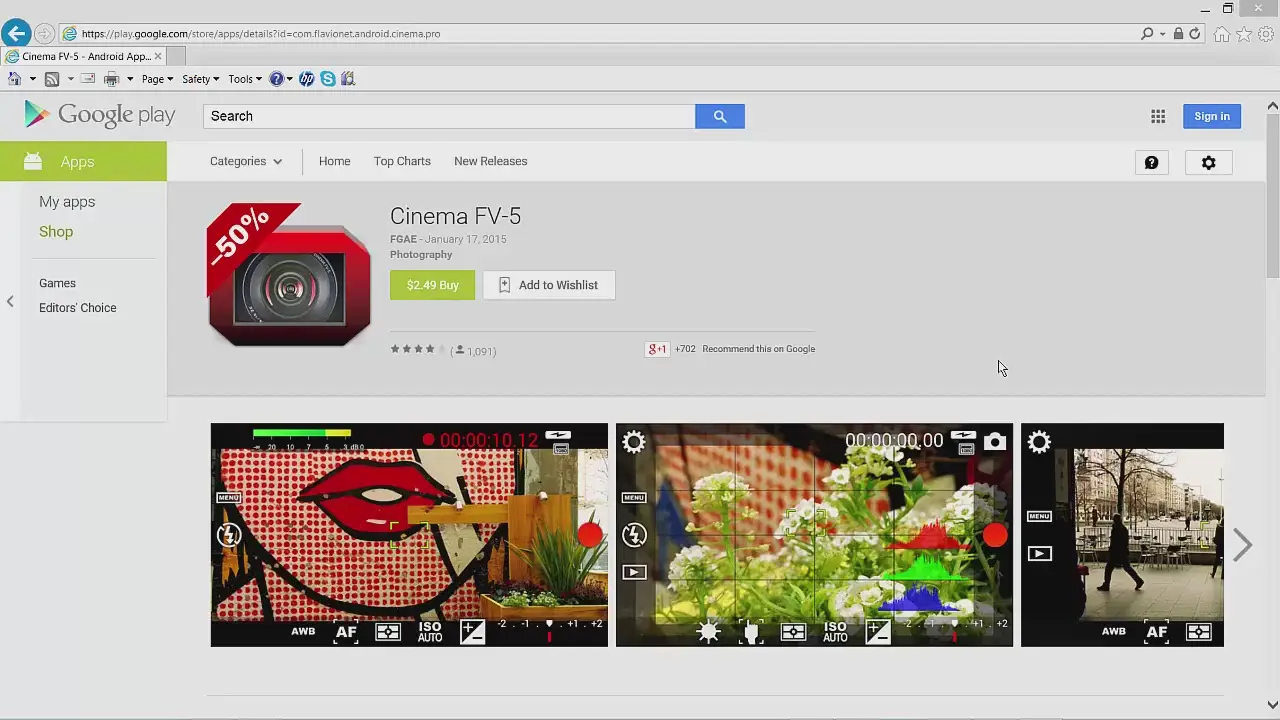Open the help question mark icon
This screenshot has width=1280, height=720.
[1152, 163]
